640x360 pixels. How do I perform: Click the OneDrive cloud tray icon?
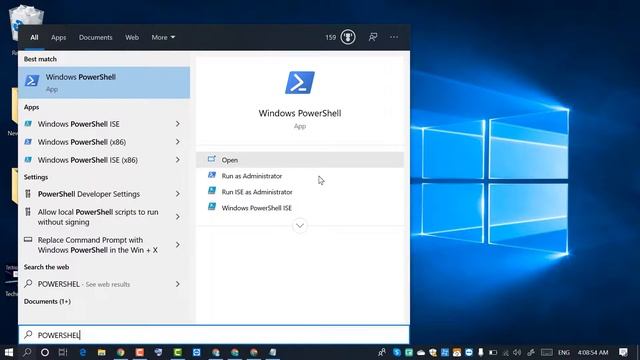click(x=421, y=352)
